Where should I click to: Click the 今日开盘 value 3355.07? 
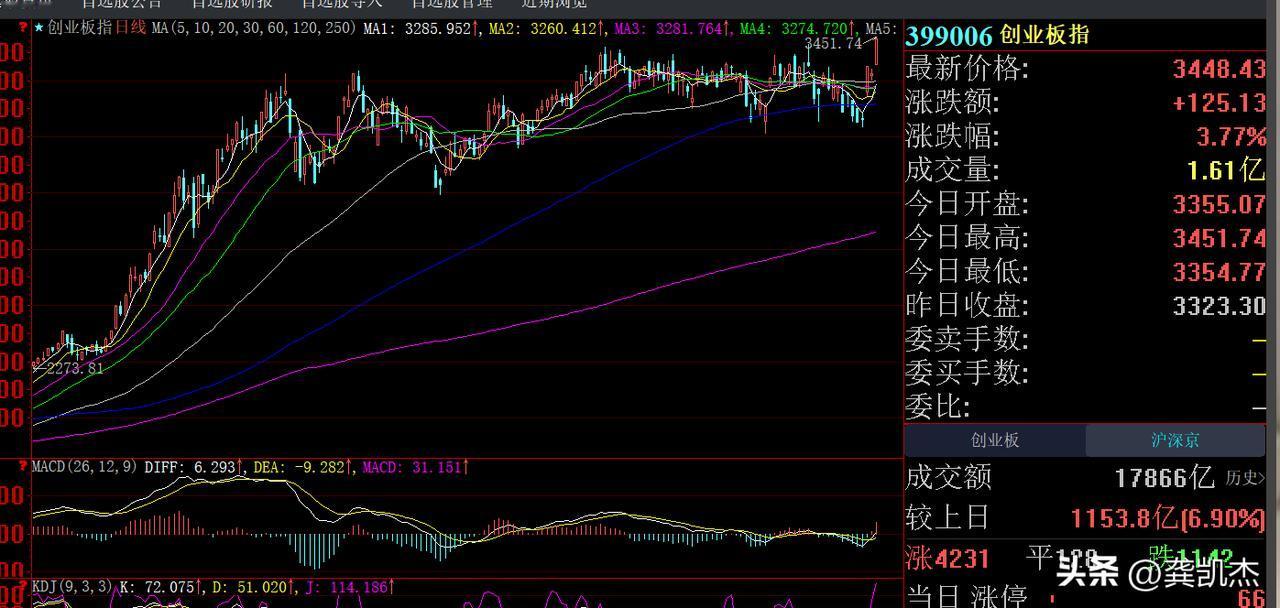tap(1219, 205)
